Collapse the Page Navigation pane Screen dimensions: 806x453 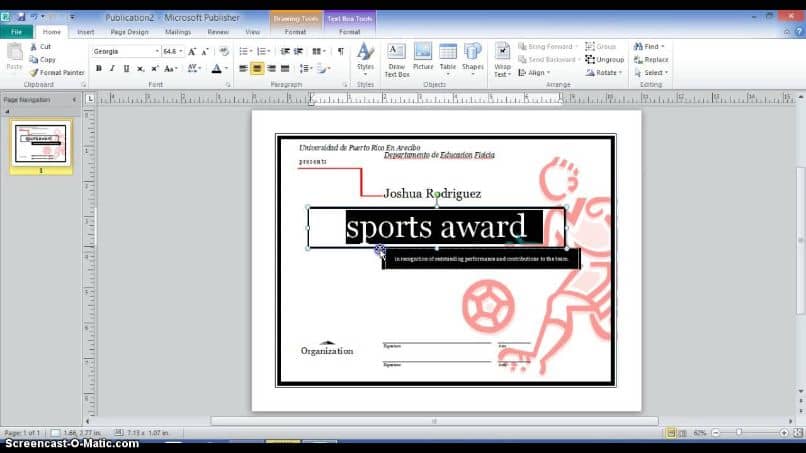click(75, 100)
